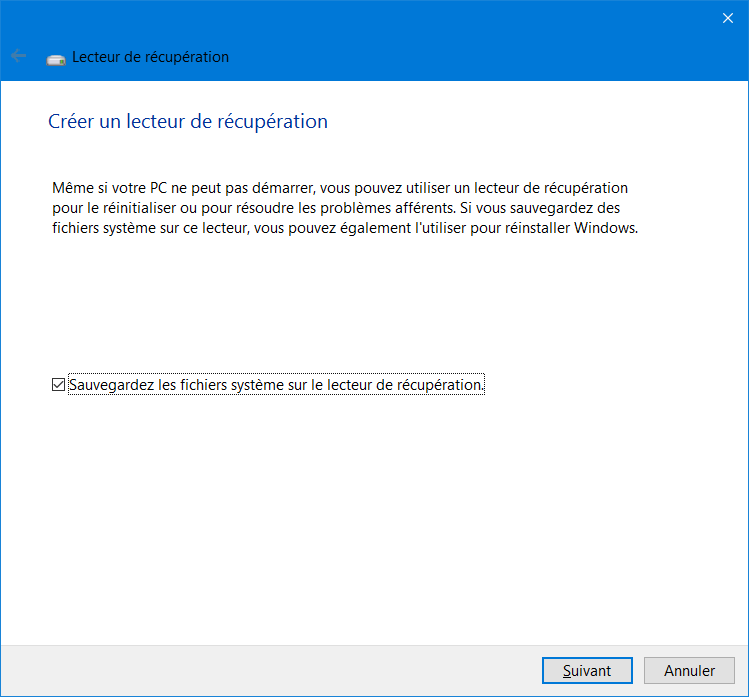This screenshot has width=749, height=697.
Task: Uncheck the system files backup checkbox
Action: 58,385
